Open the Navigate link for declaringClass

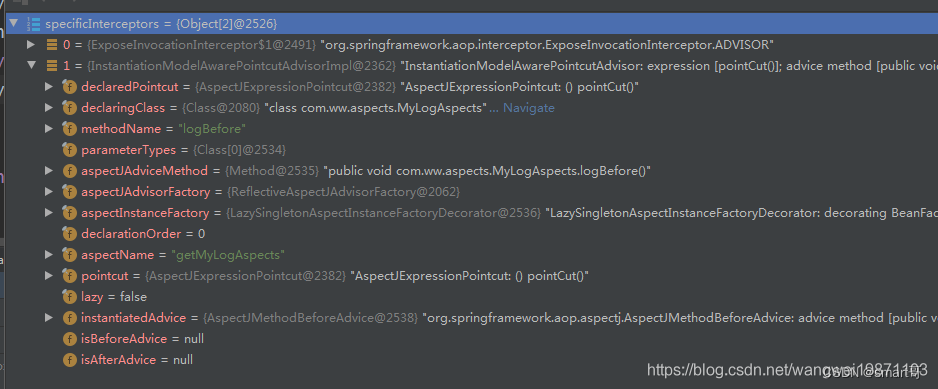(528, 108)
